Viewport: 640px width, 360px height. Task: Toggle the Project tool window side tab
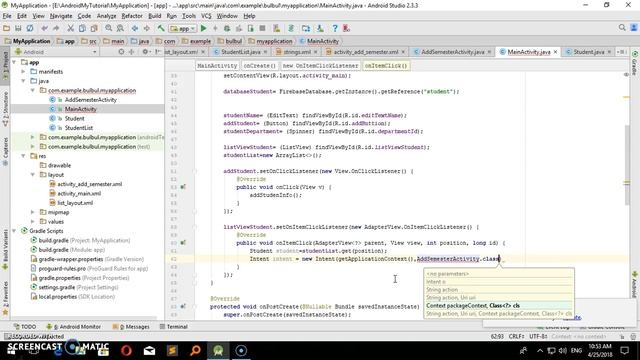[x=5, y=65]
